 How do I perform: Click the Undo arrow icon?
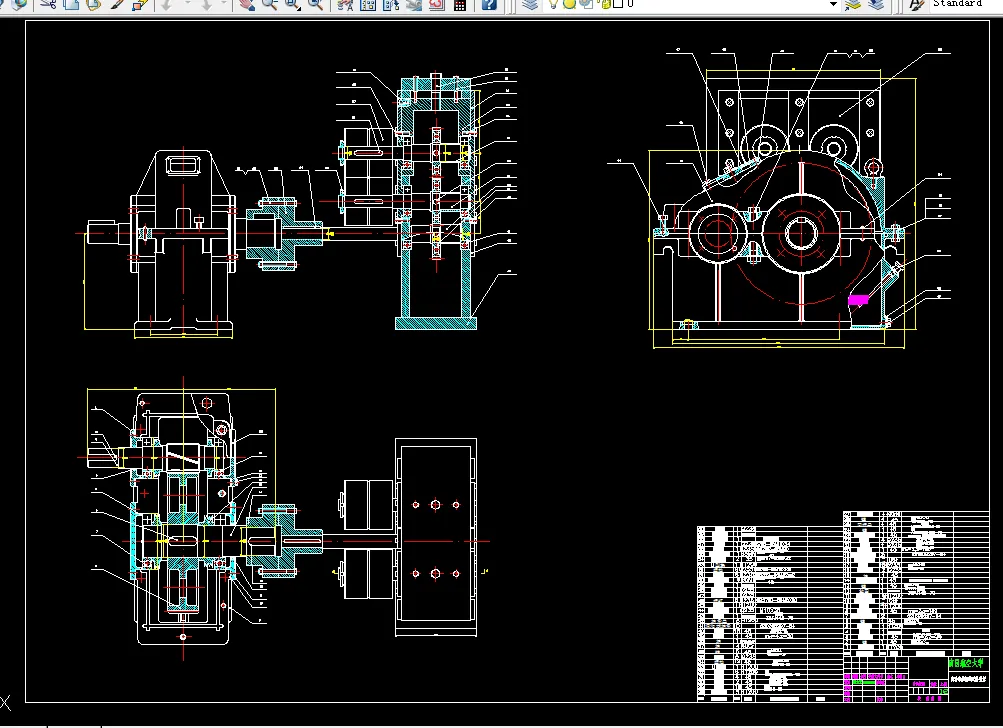166,4
